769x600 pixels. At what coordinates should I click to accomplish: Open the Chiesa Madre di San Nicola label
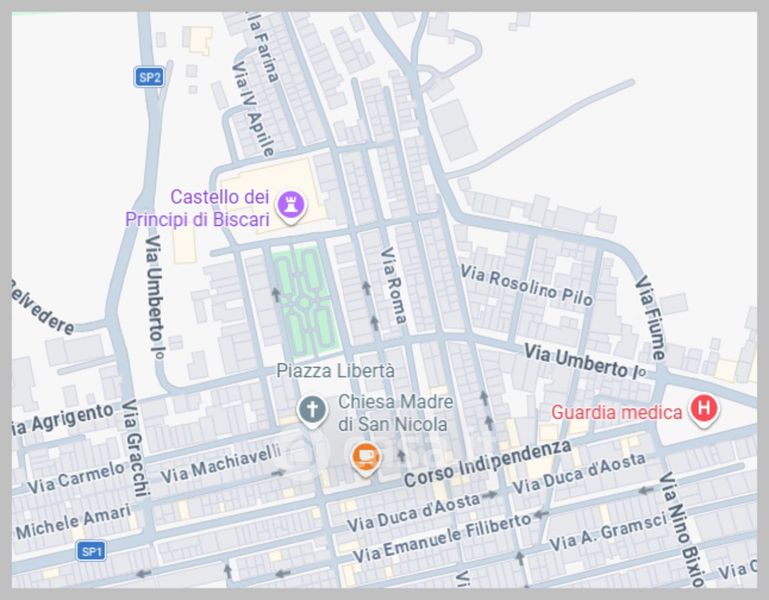pos(395,413)
